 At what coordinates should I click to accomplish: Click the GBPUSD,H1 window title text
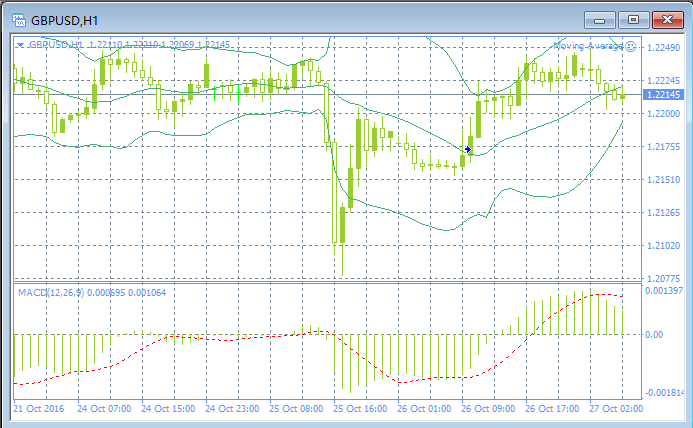point(65,21)
